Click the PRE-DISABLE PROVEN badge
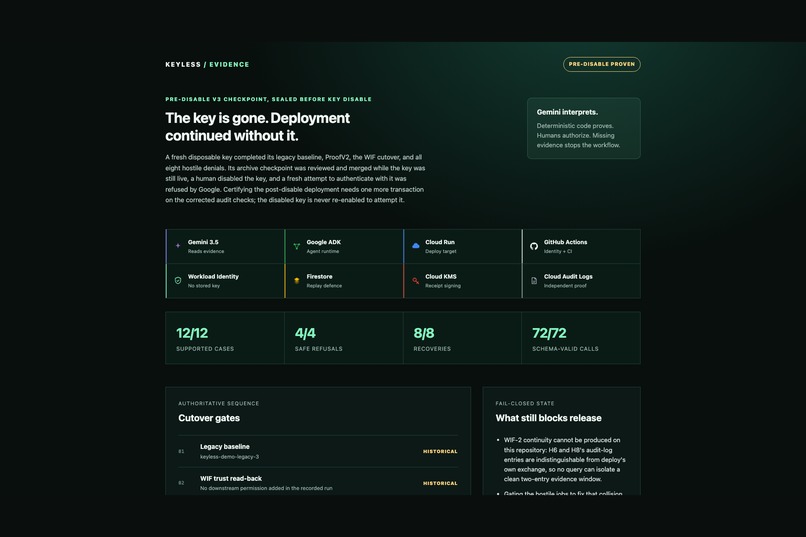The height and width of the screenshot is (537, 806). coord(601,64)
